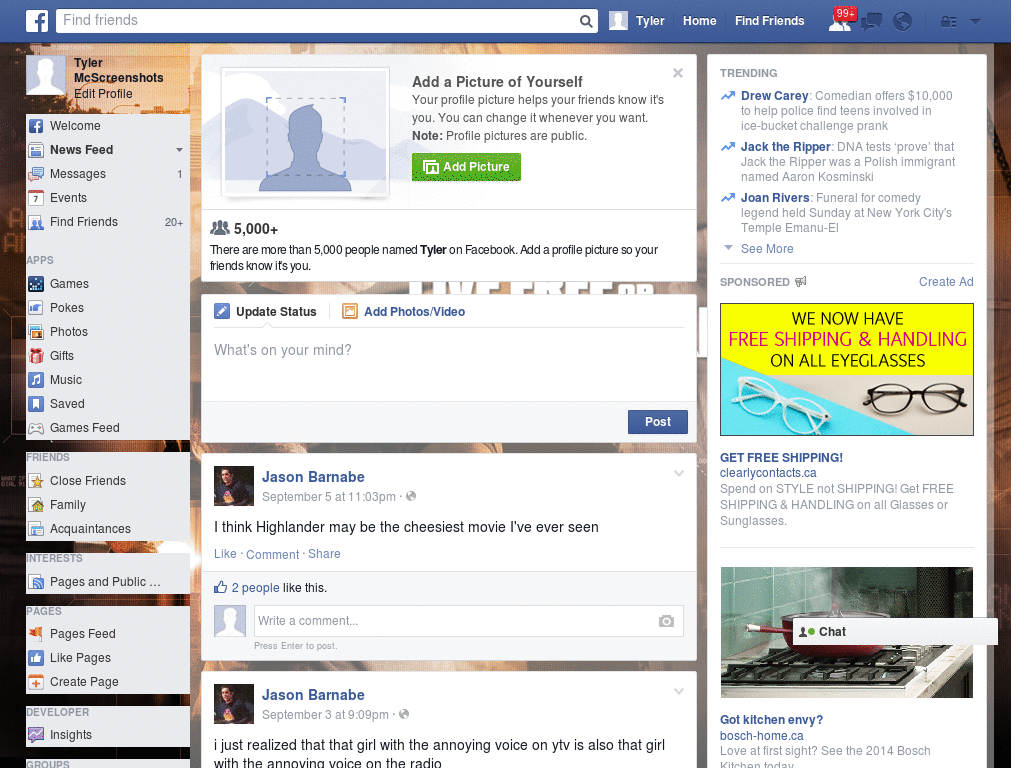Open Messages in the sidebar

pyautogui.click(x=108, y=174)
